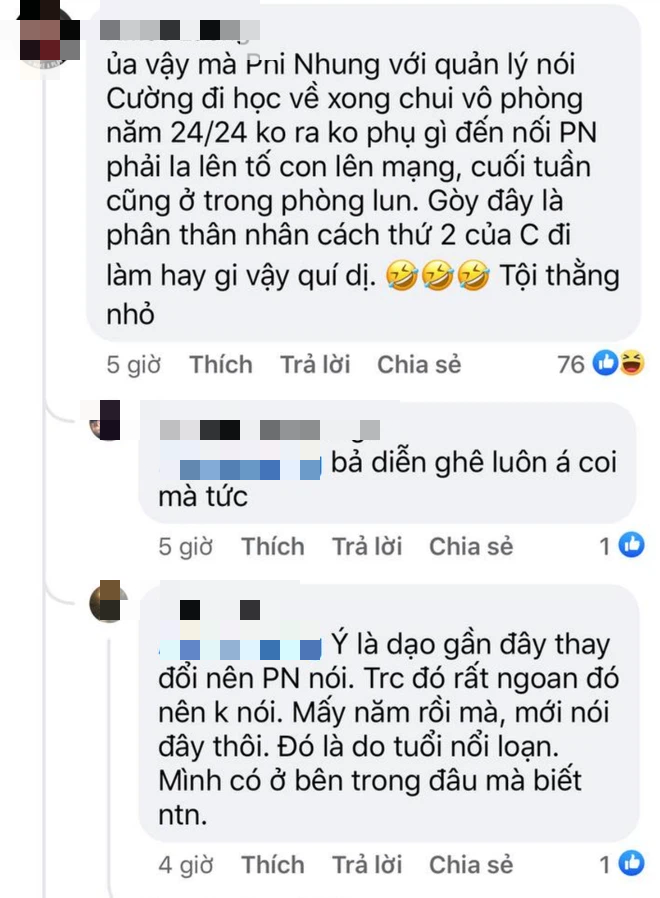Open the second commenter's avatar picture
Screen dimensions: 660x898
(105, 421)
